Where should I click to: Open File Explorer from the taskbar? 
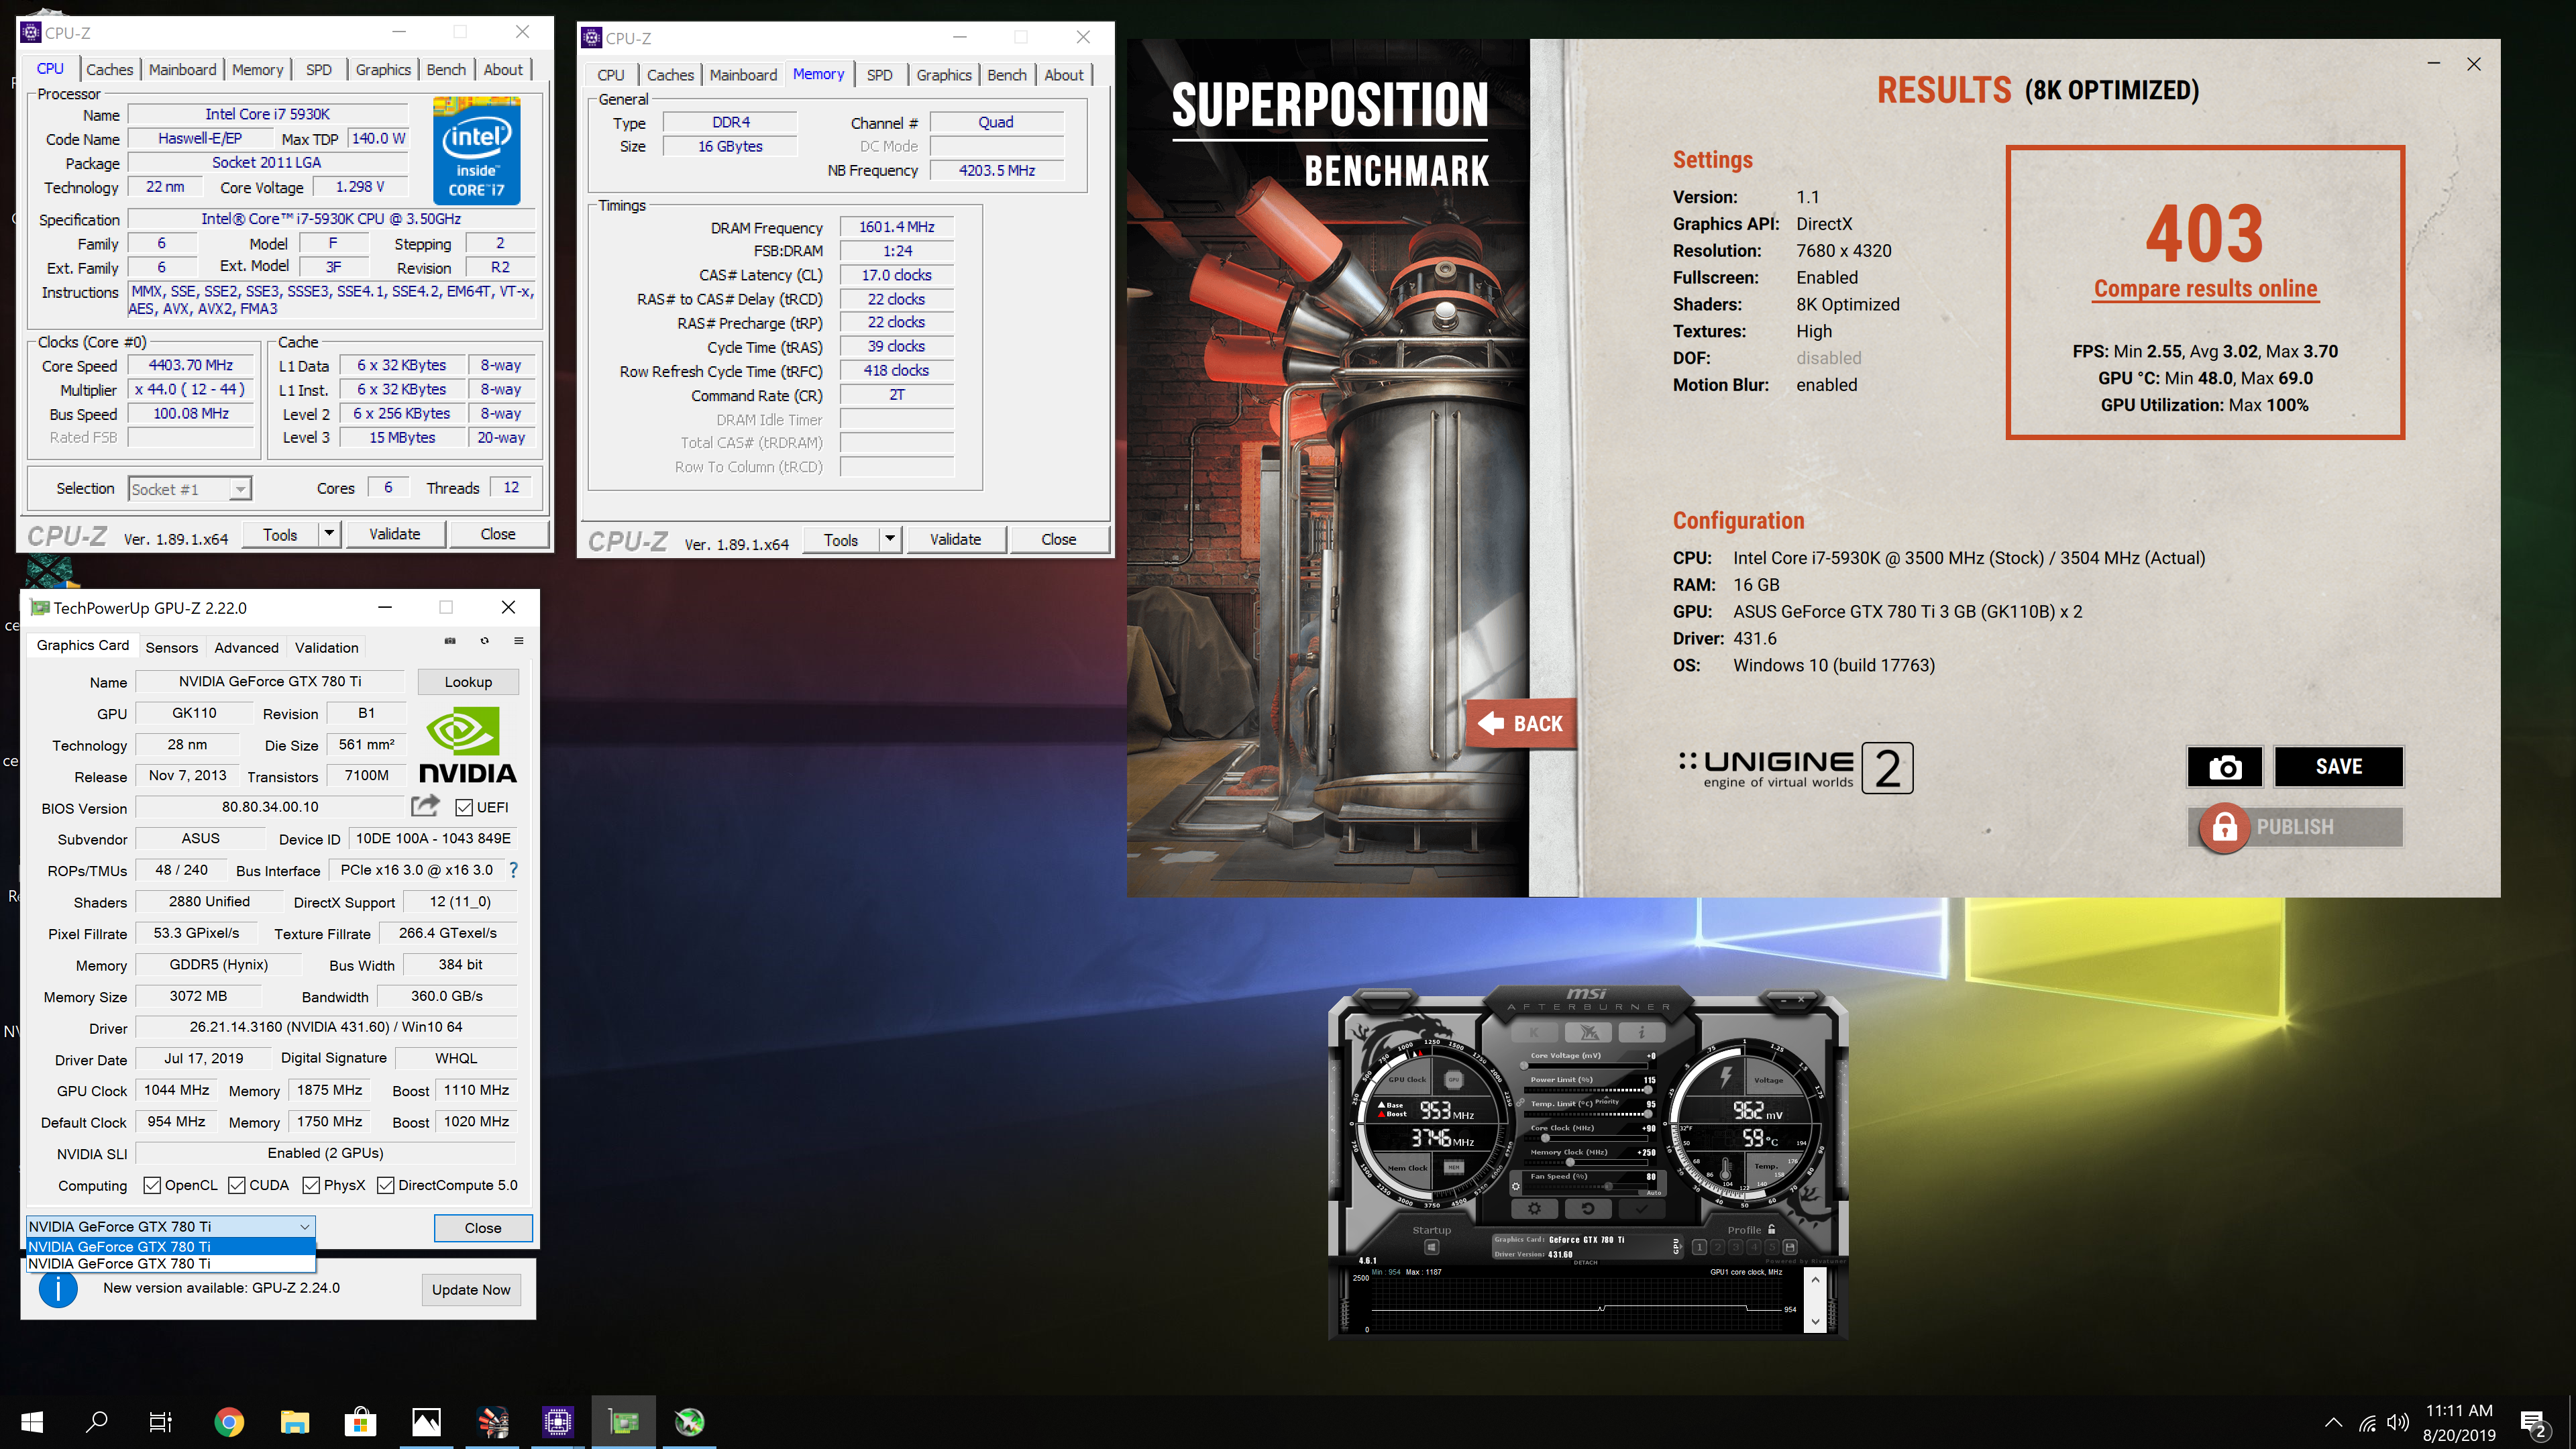point(295,1422)
